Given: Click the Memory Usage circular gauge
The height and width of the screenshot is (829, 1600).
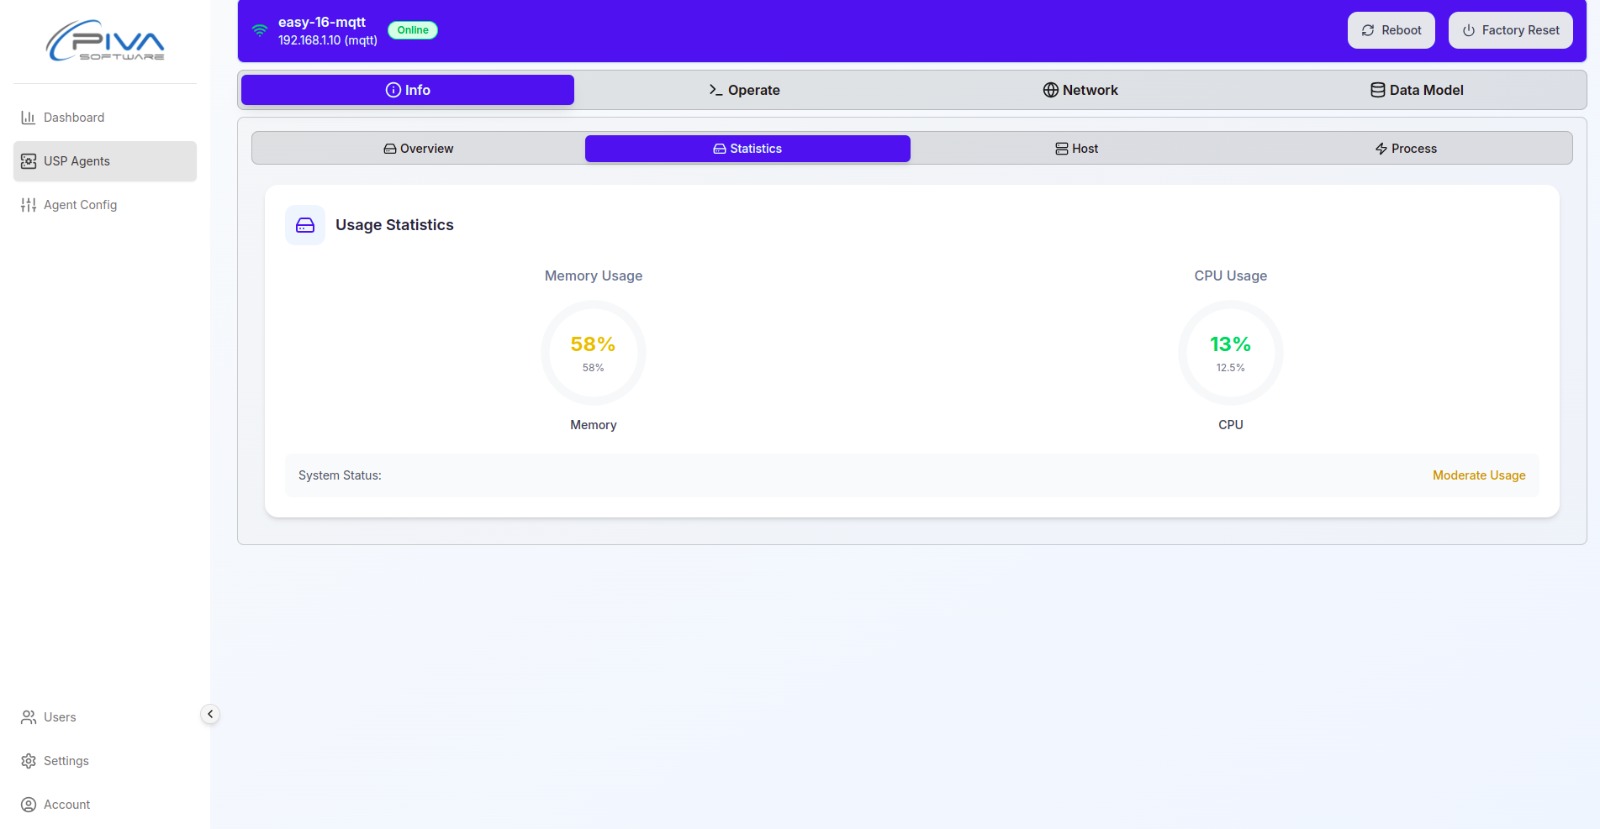Looking at the screenshot, I should 593,353.
